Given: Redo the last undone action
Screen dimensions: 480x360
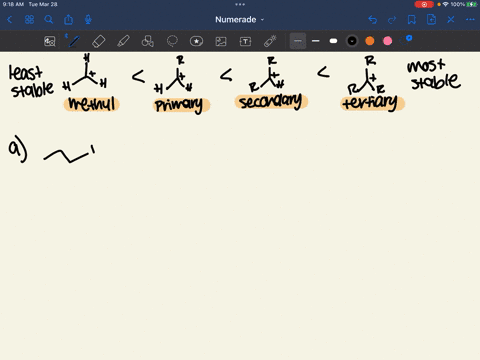Looking at the screenshot, I should tap(392, 20).
